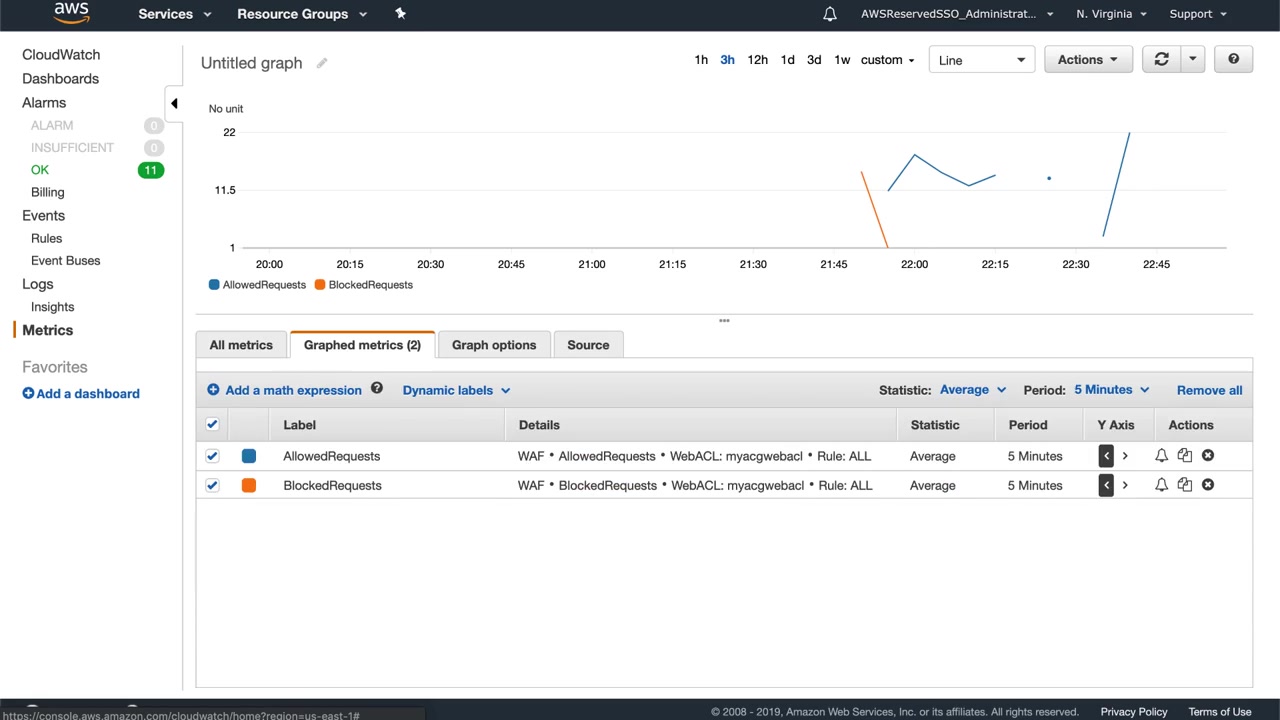Open the Graph options tab

494,345
